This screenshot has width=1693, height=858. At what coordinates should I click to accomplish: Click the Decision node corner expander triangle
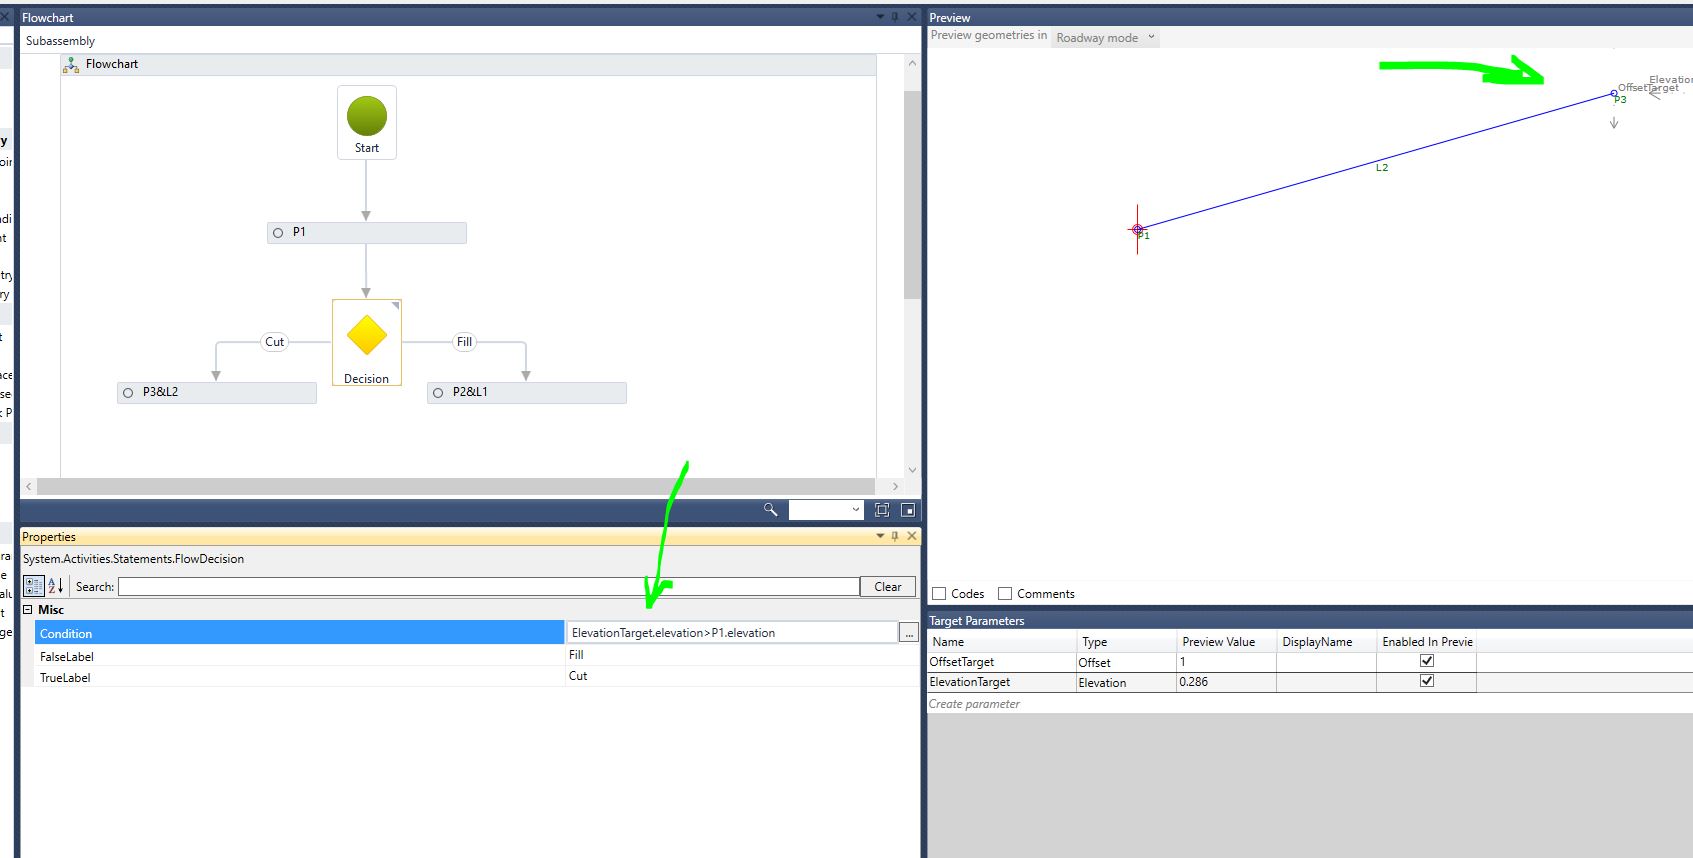pos(395,305)
